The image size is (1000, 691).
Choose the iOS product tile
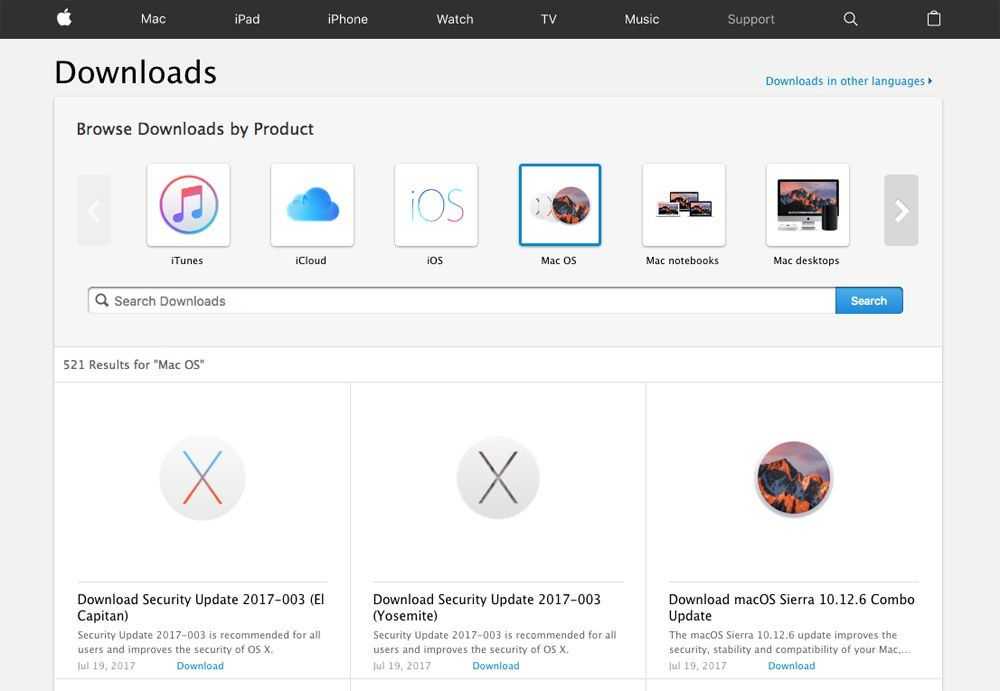point(436,205)
